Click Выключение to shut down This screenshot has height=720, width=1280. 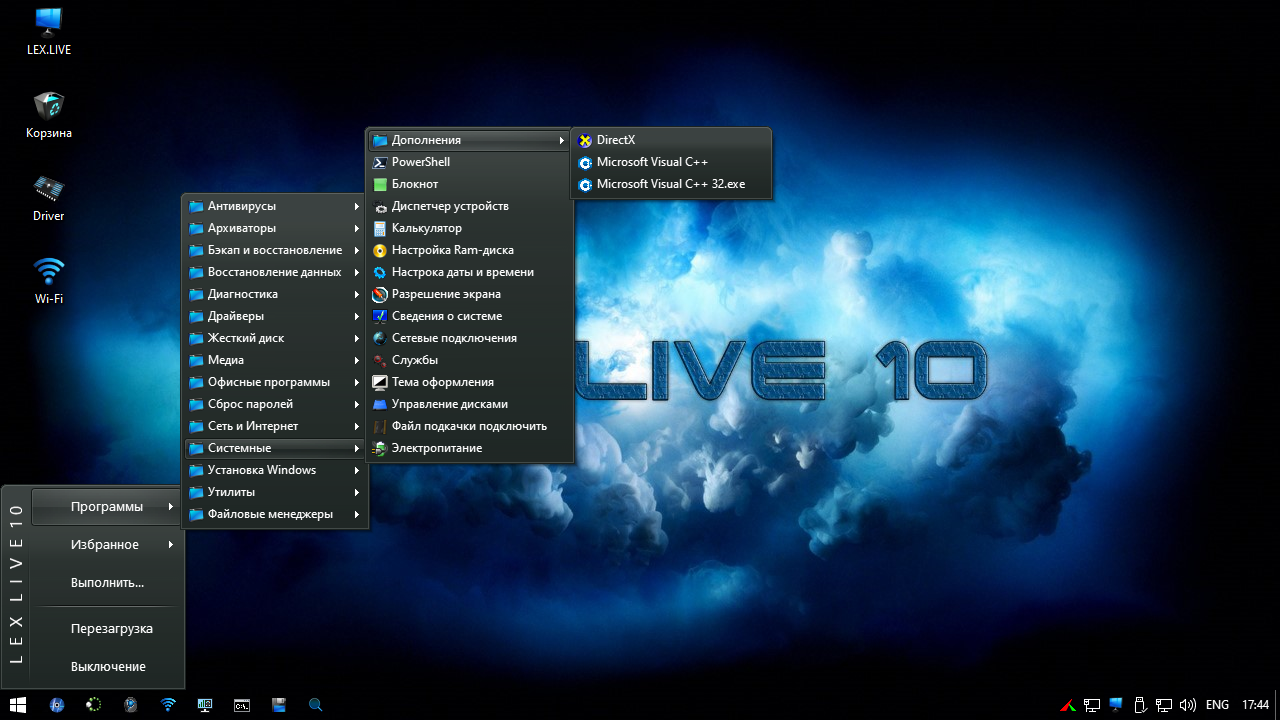point(108,667)
